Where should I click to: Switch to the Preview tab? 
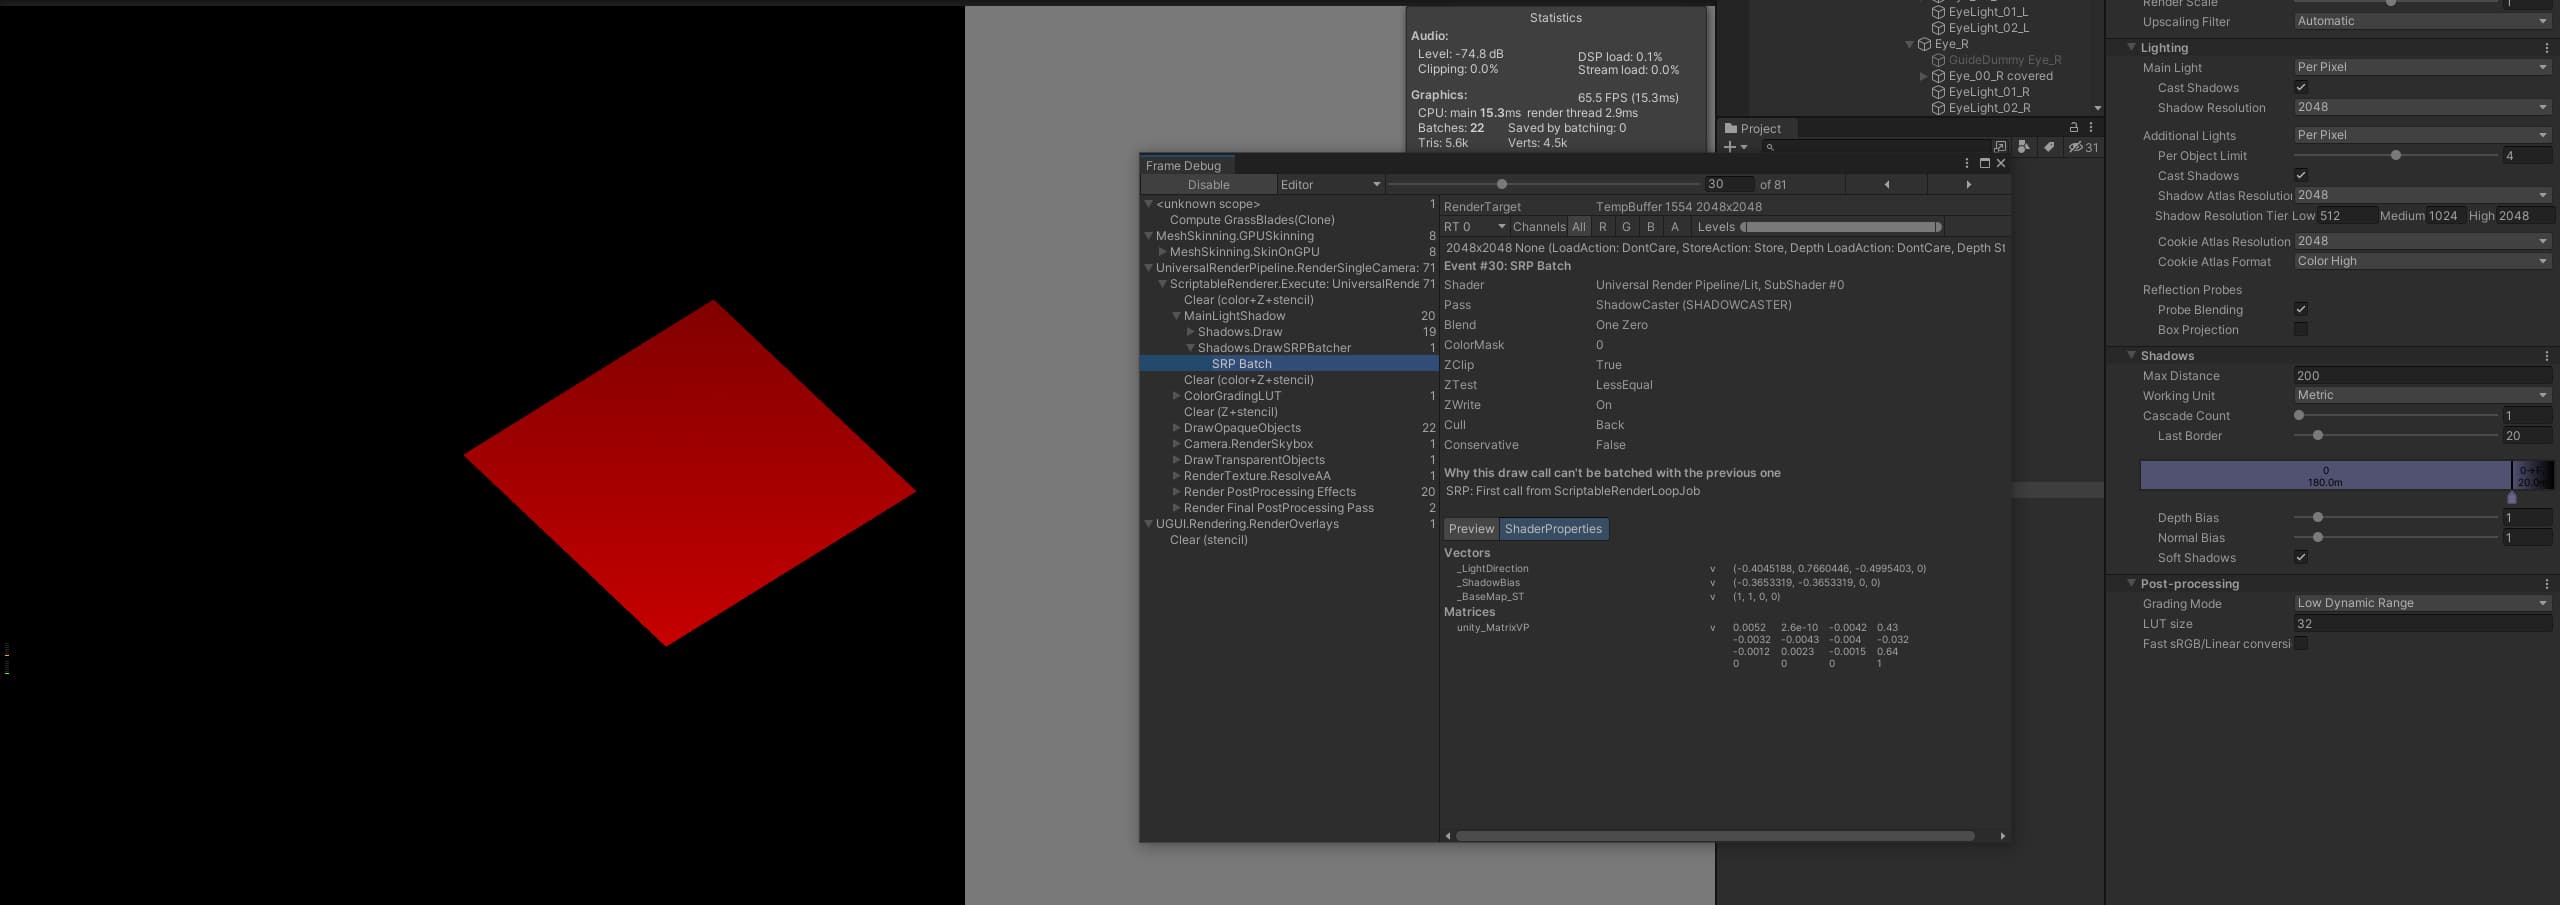(1471, 529)
